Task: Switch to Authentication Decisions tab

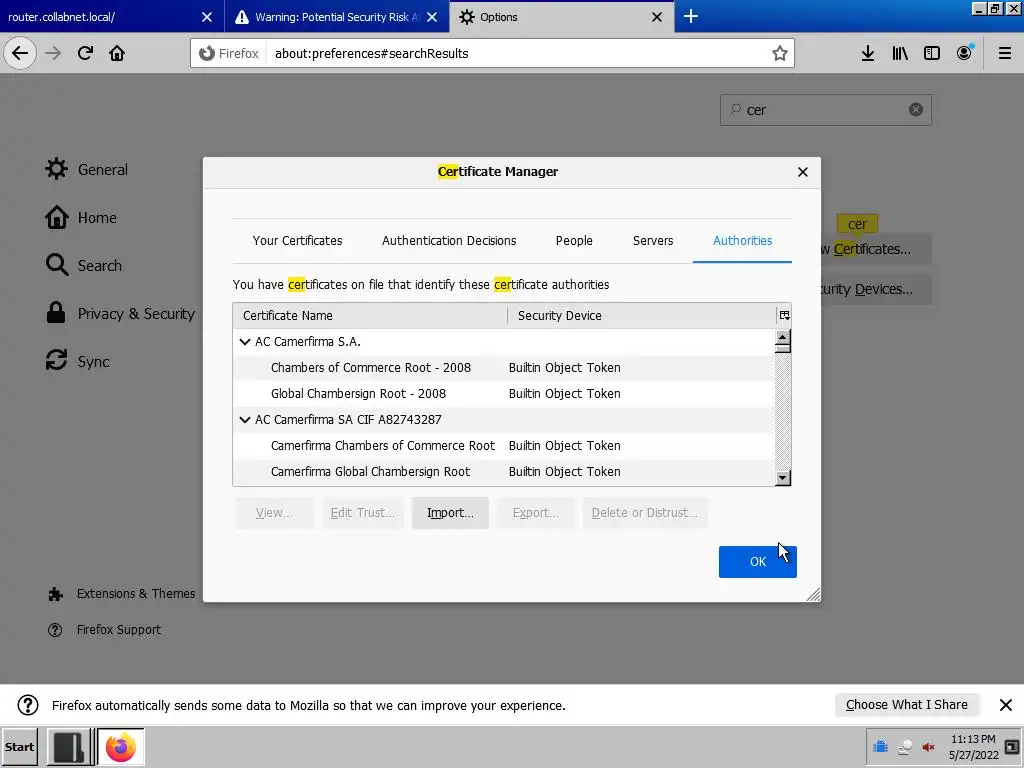Action: [449, 240]
